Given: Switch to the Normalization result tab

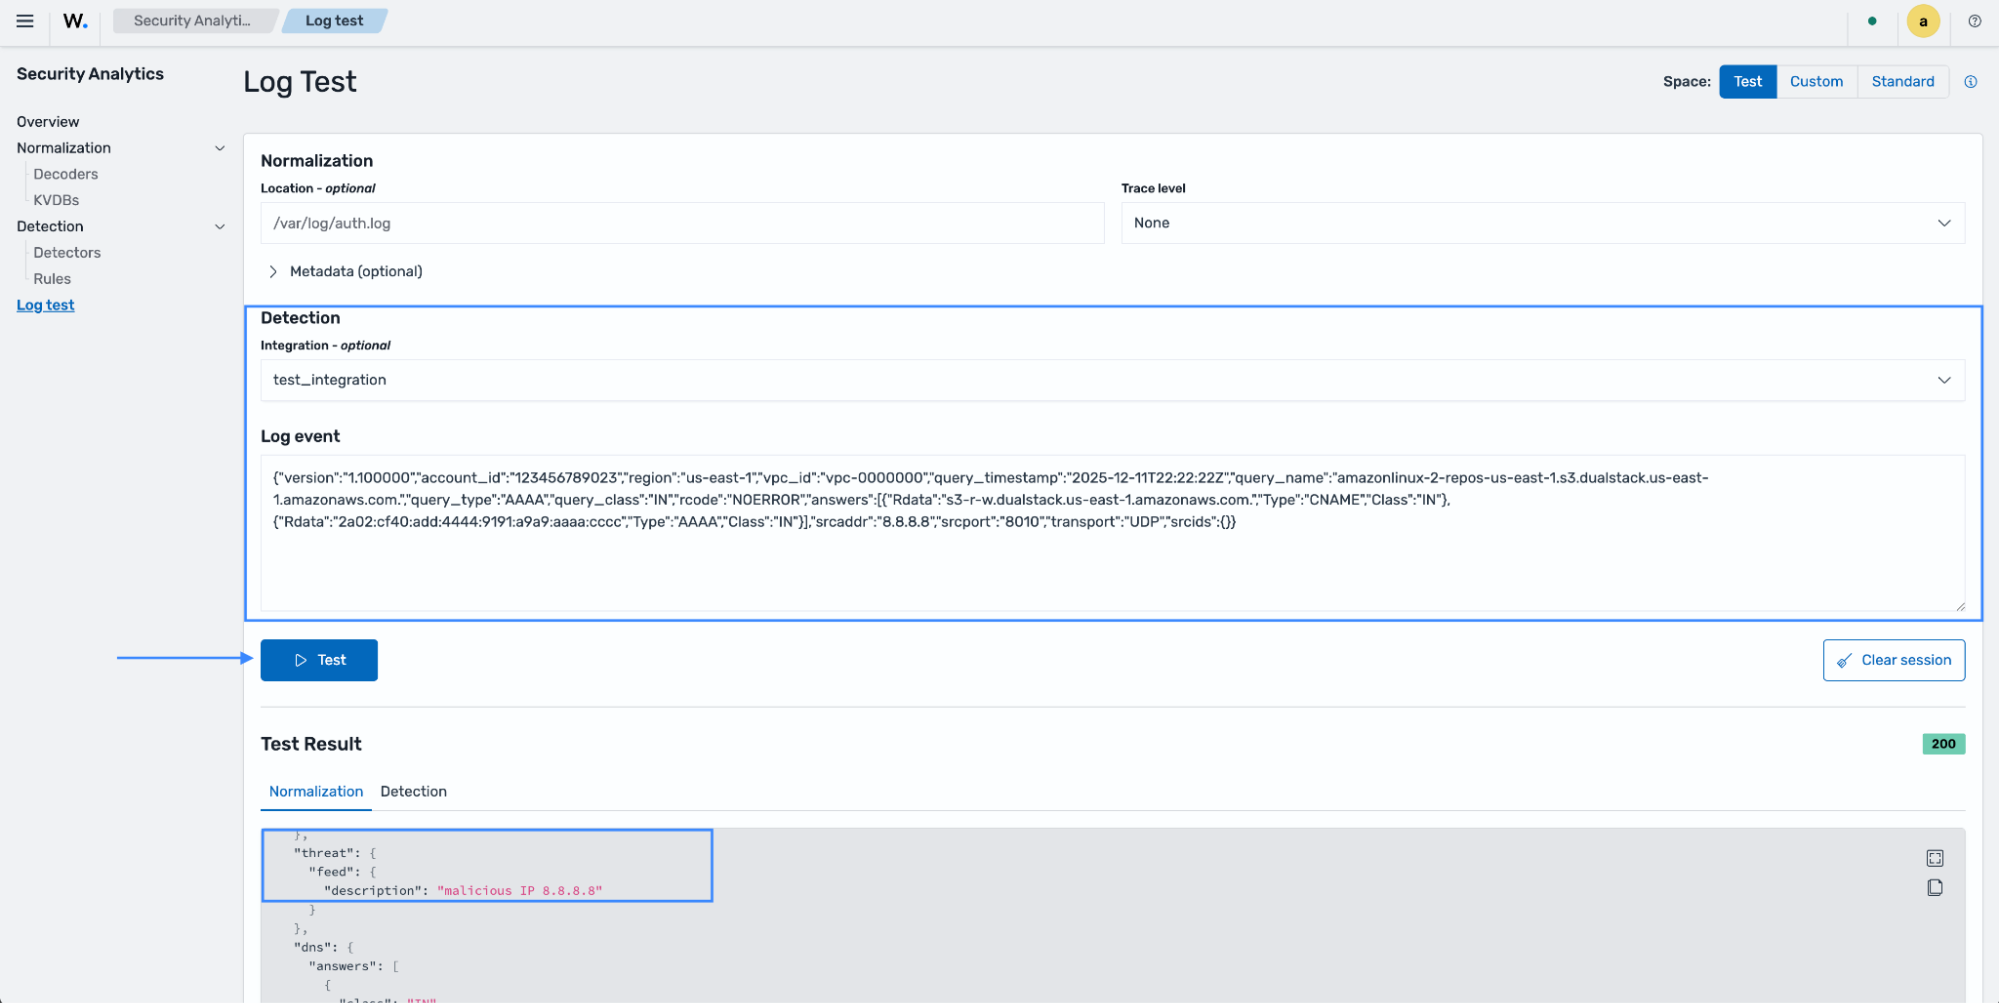Looking at the screenshot, I should pos(316,791).
